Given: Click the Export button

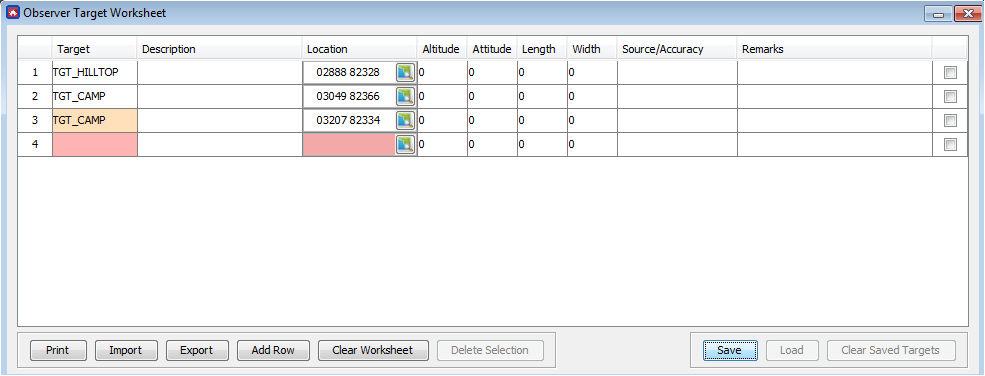Looking at the screenshot, I should pos(197,350).
